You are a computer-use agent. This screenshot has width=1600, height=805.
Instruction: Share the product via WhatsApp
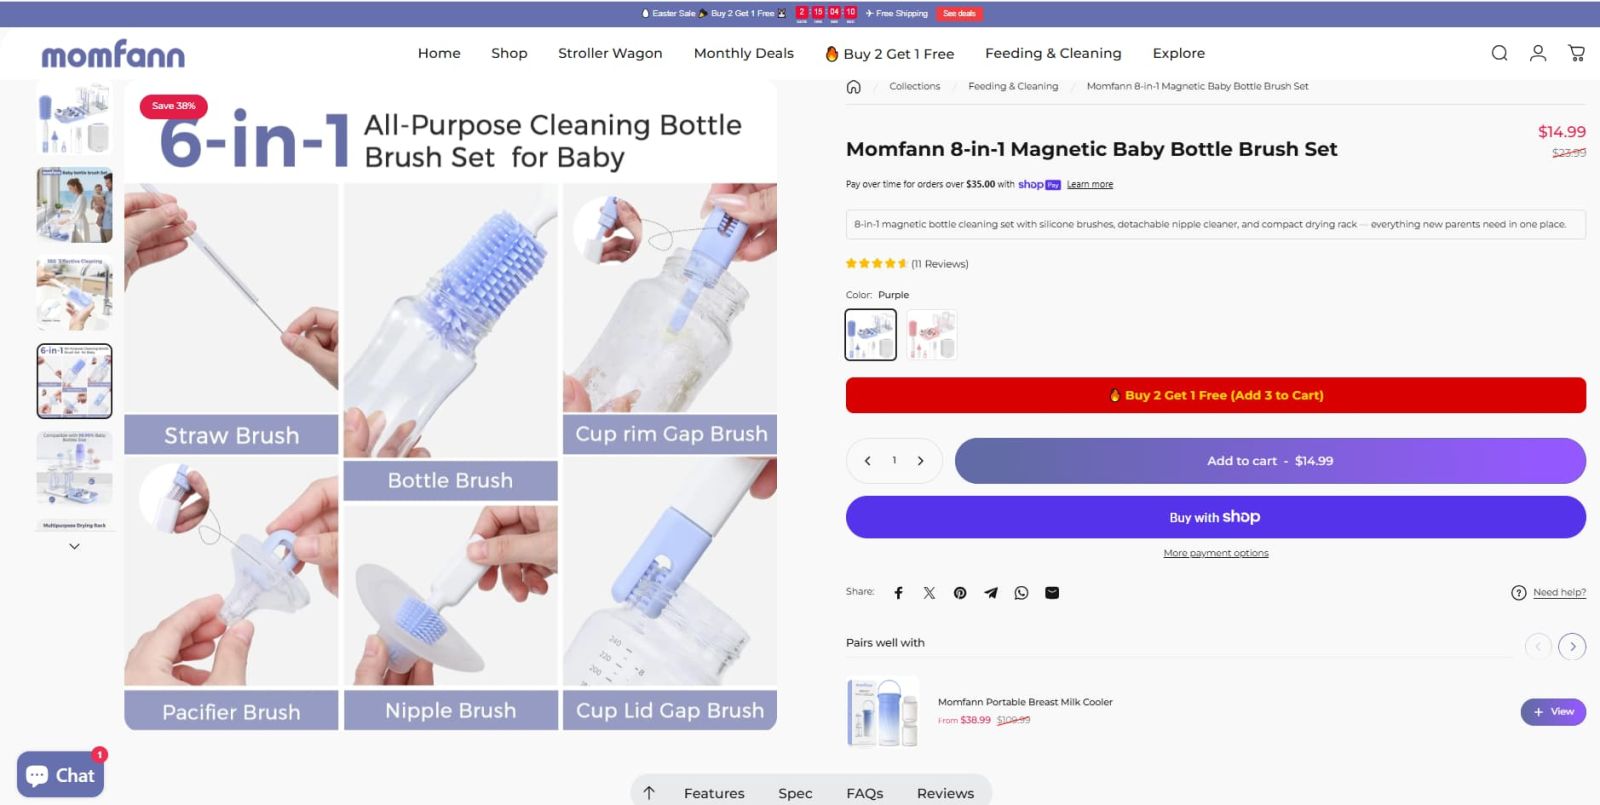tap(1021, 592)
